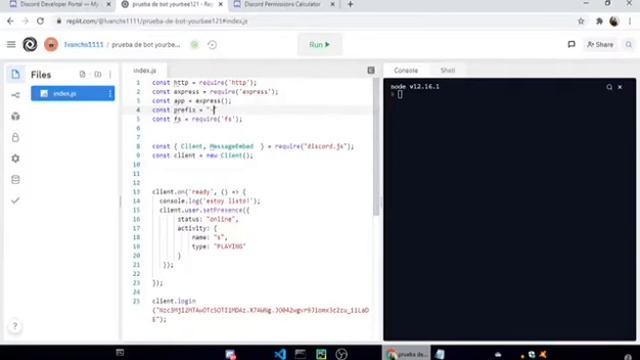
Task: Click the green status indicator beside the repl name
Action: (x=195, y=44)
